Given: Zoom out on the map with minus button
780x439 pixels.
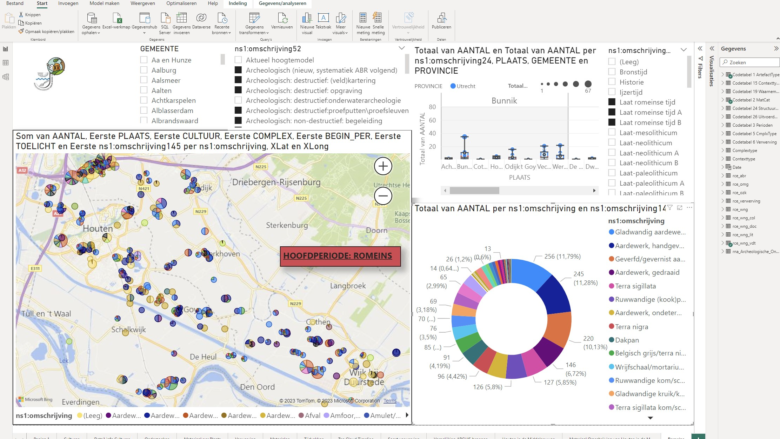Looking at the screenshot, I should [383, 196].
